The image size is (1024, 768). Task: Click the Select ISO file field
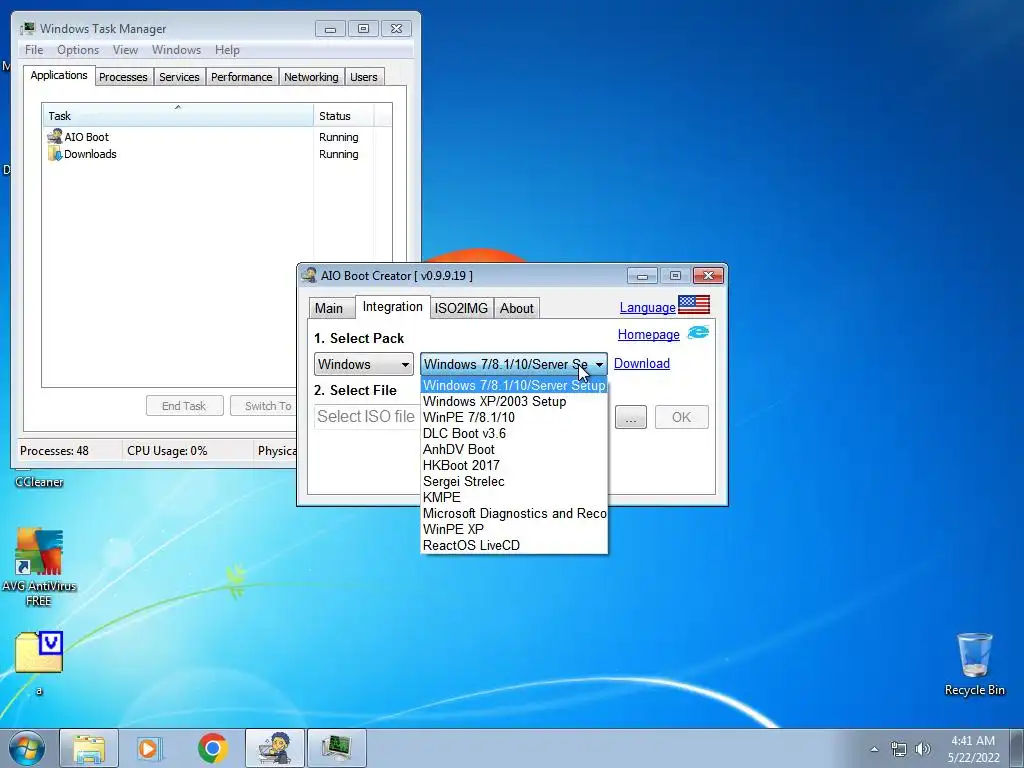pos(367,417)
